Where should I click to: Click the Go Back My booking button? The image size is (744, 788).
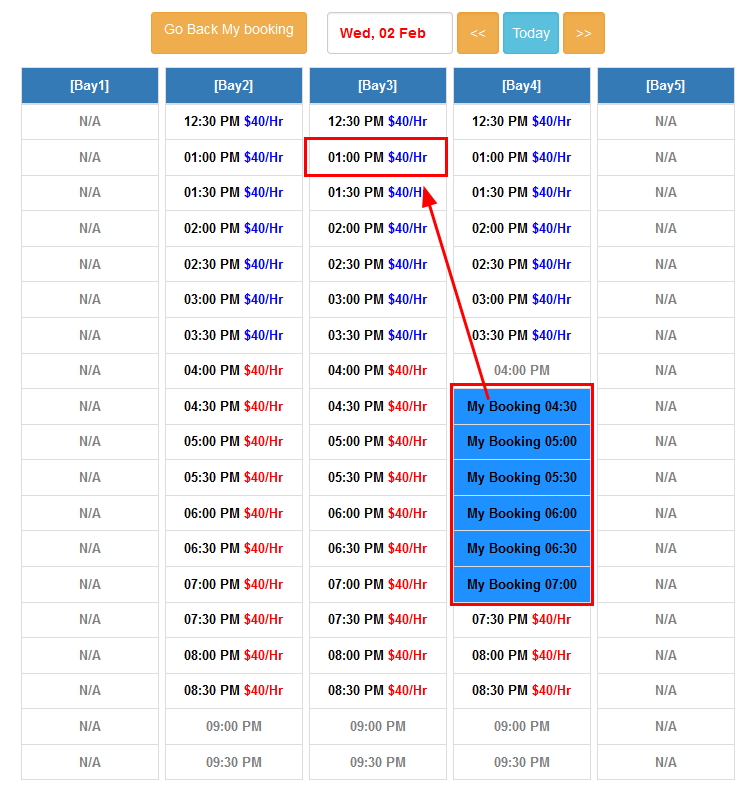pos(228,32)
